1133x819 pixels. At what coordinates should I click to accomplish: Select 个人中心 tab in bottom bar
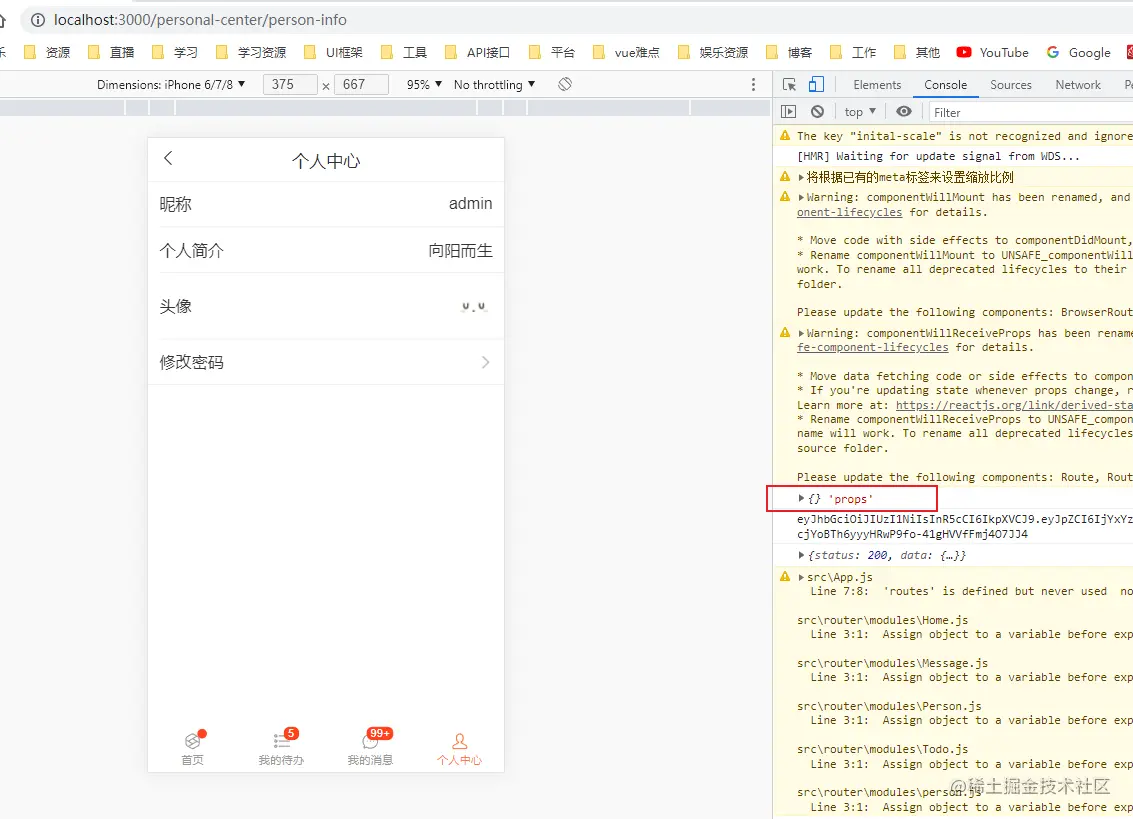[x=459, y=749]
